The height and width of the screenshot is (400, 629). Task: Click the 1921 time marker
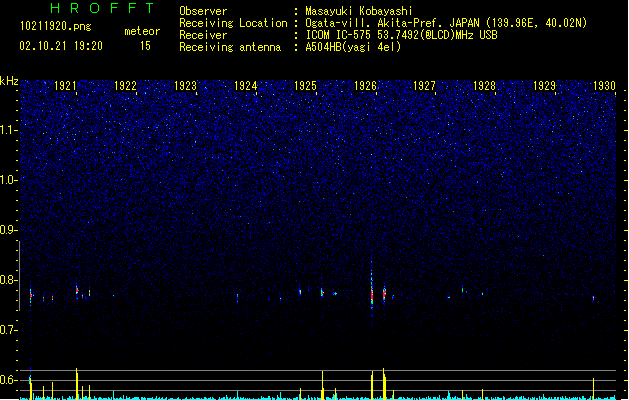(65, 86)
